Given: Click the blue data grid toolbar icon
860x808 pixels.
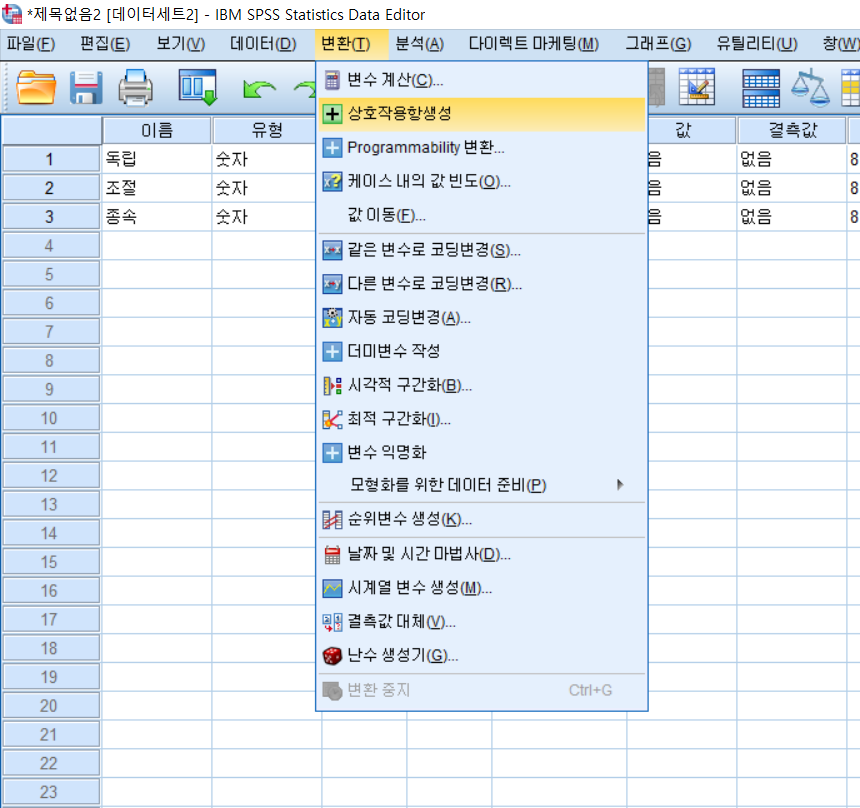Looking at the screenshot, I should [x=761, y=88].
